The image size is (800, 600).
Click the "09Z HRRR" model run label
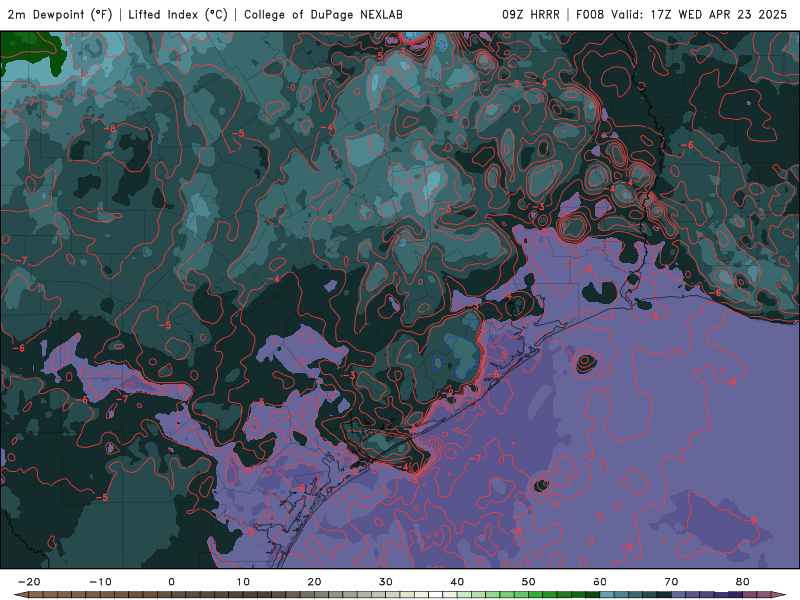coord(531,14)
